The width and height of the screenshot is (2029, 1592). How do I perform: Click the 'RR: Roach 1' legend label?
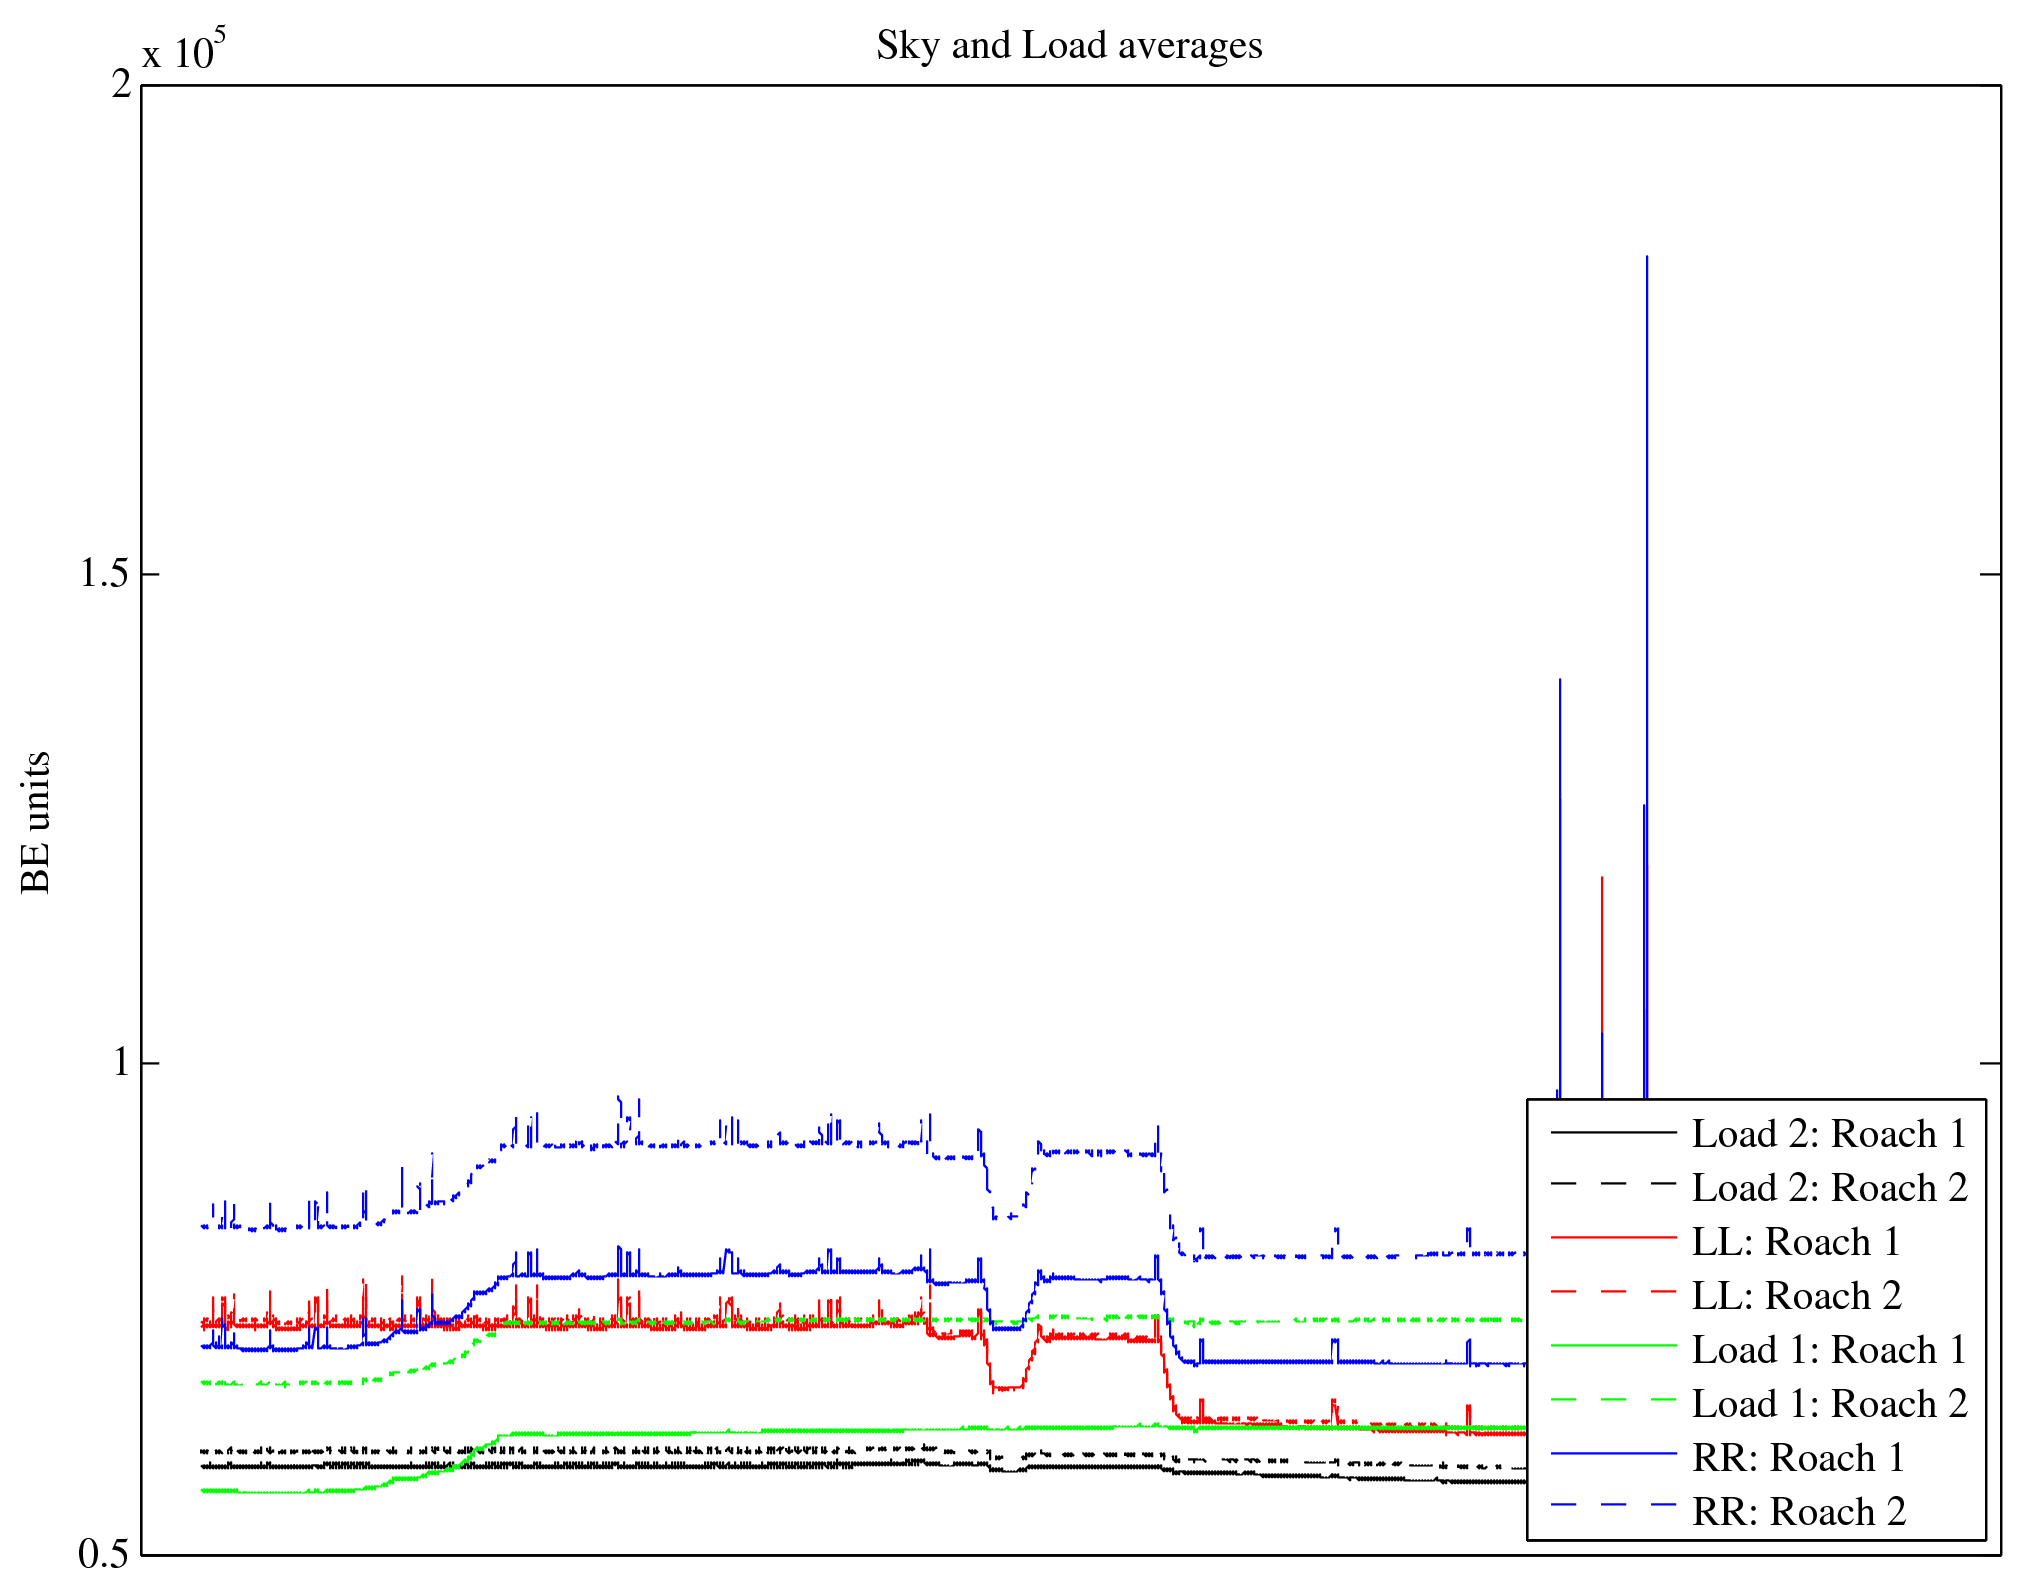pos(1798,1458)
